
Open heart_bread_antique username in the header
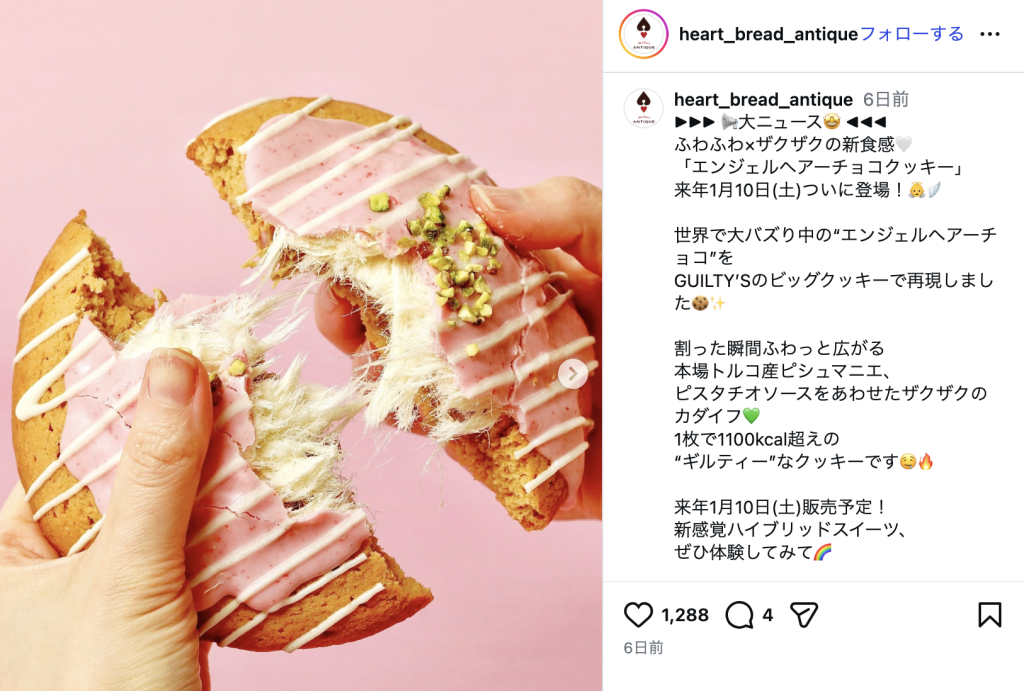tap(769, 34)
